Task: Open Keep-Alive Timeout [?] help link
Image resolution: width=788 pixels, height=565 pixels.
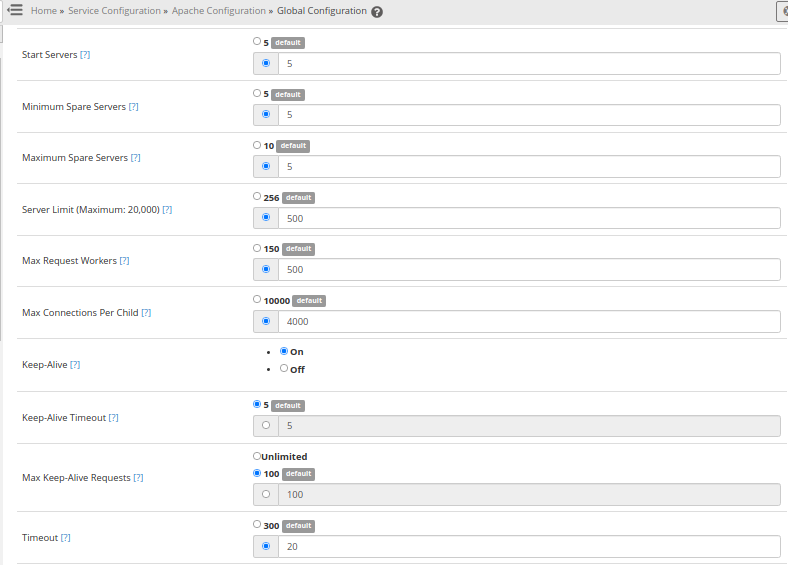Action: pyautogui.click(x=114, y=417)
